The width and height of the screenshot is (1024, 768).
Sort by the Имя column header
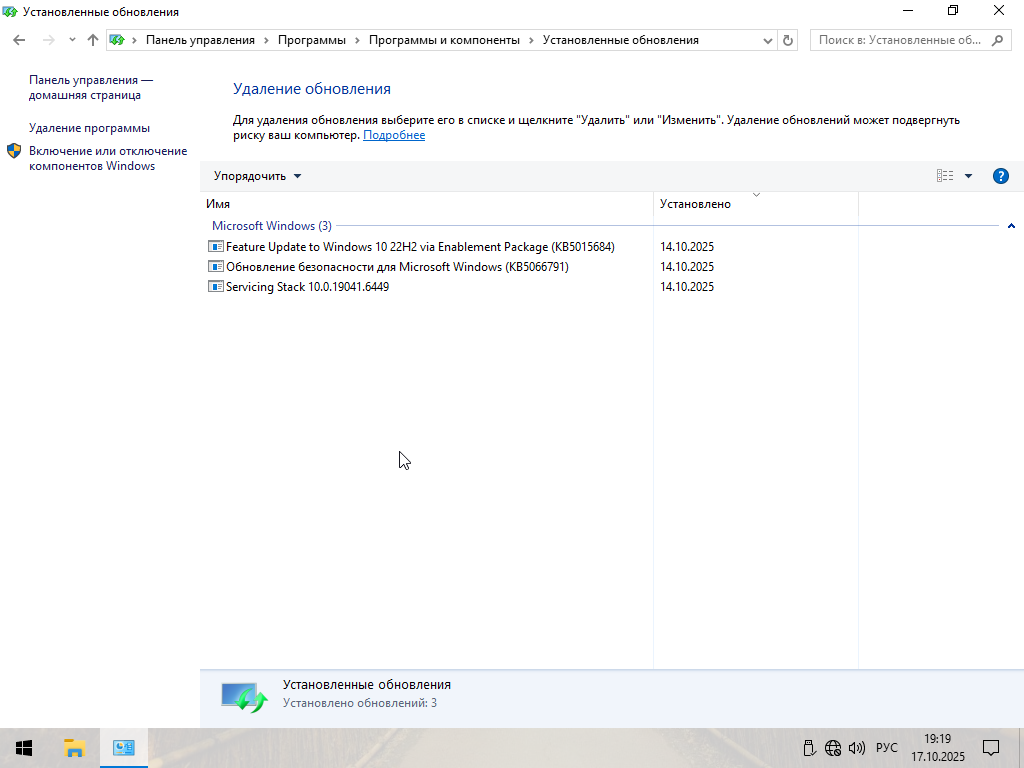[218, 204]
